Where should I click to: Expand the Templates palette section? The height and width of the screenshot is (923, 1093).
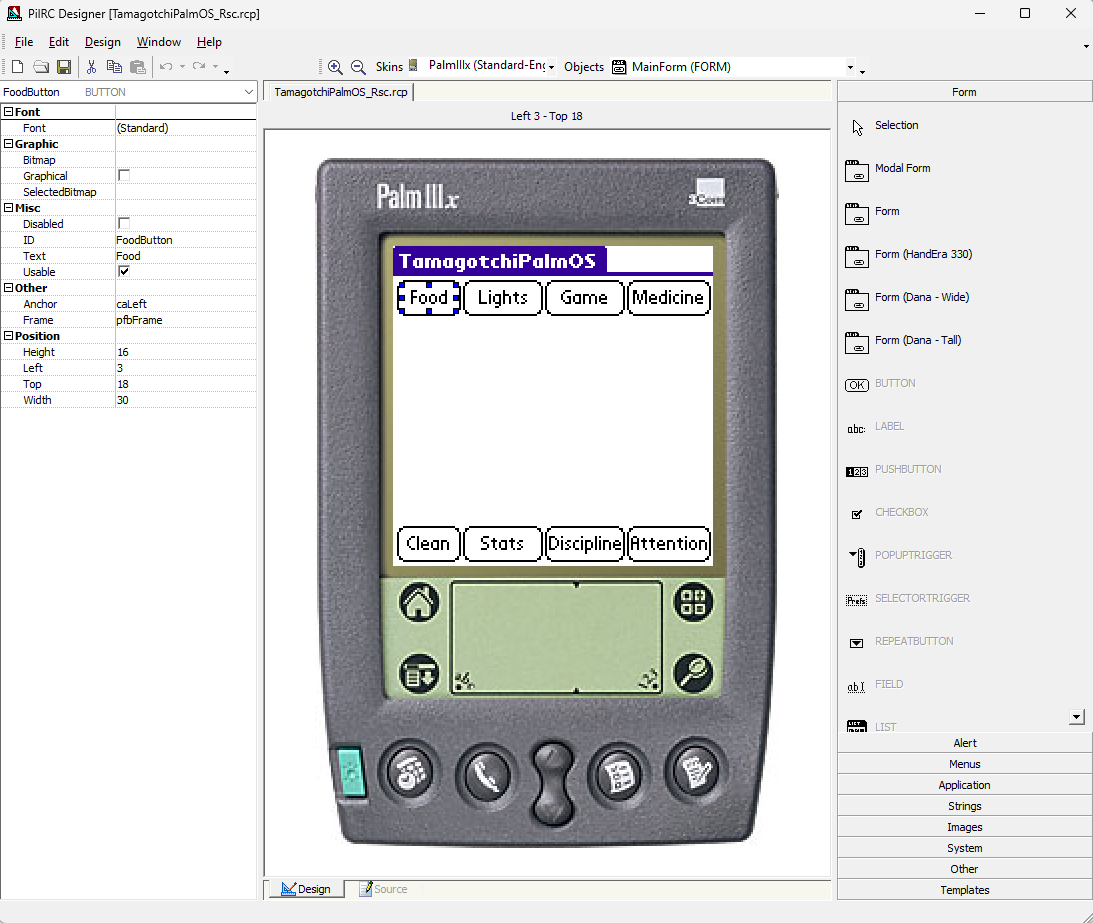pos(965,890)
